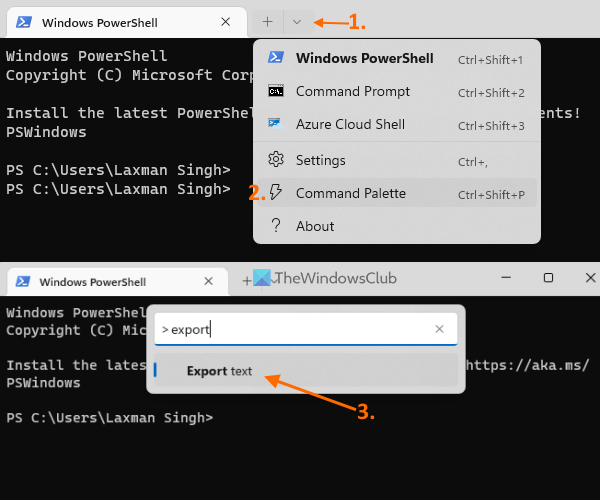The image size is (600, 500).
Task: Expand the profile dropdown chevron in upper title bar
Action: click(297, 21)
